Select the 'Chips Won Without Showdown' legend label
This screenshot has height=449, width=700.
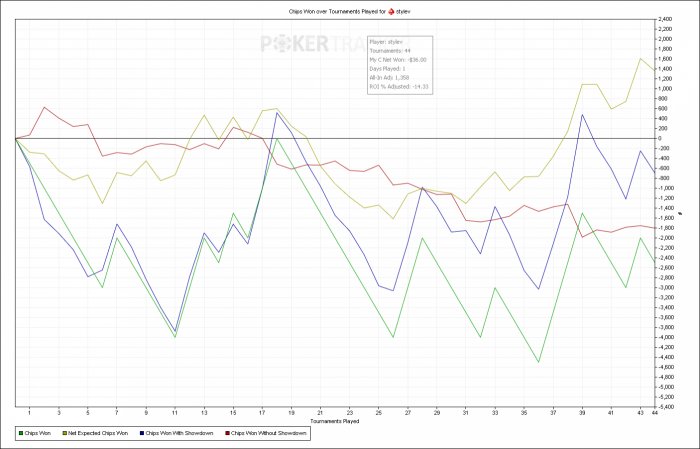click(x=268, y=433)
